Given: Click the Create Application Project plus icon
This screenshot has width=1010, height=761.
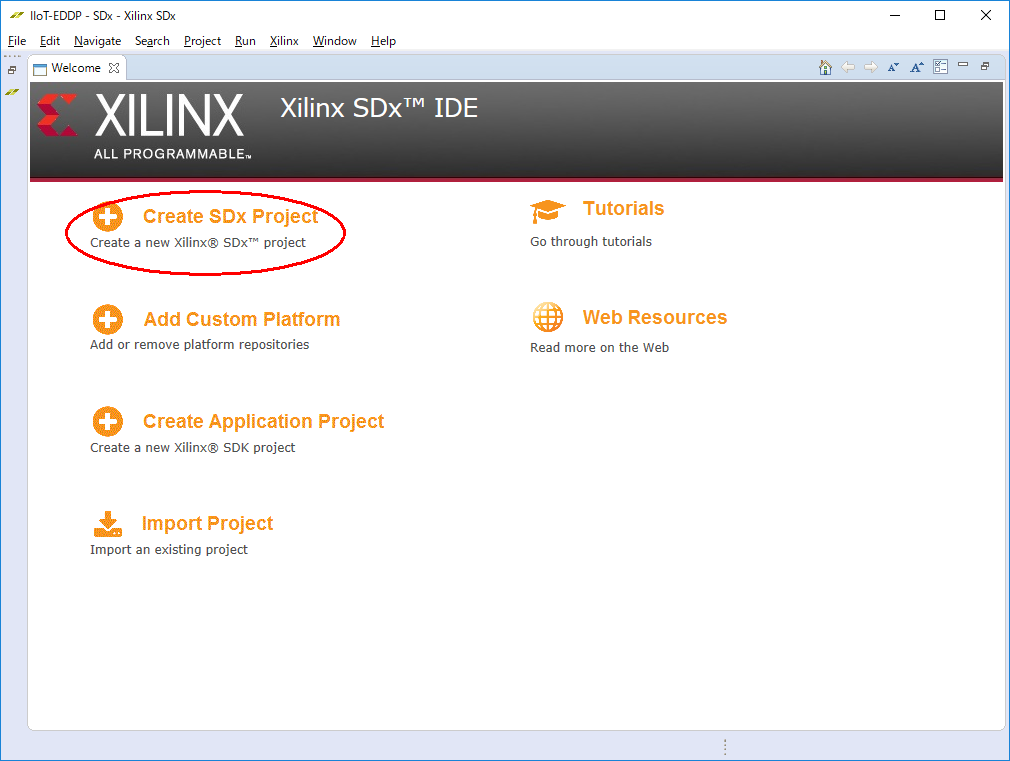Looking at the screenshot, I should pos(108,422).
